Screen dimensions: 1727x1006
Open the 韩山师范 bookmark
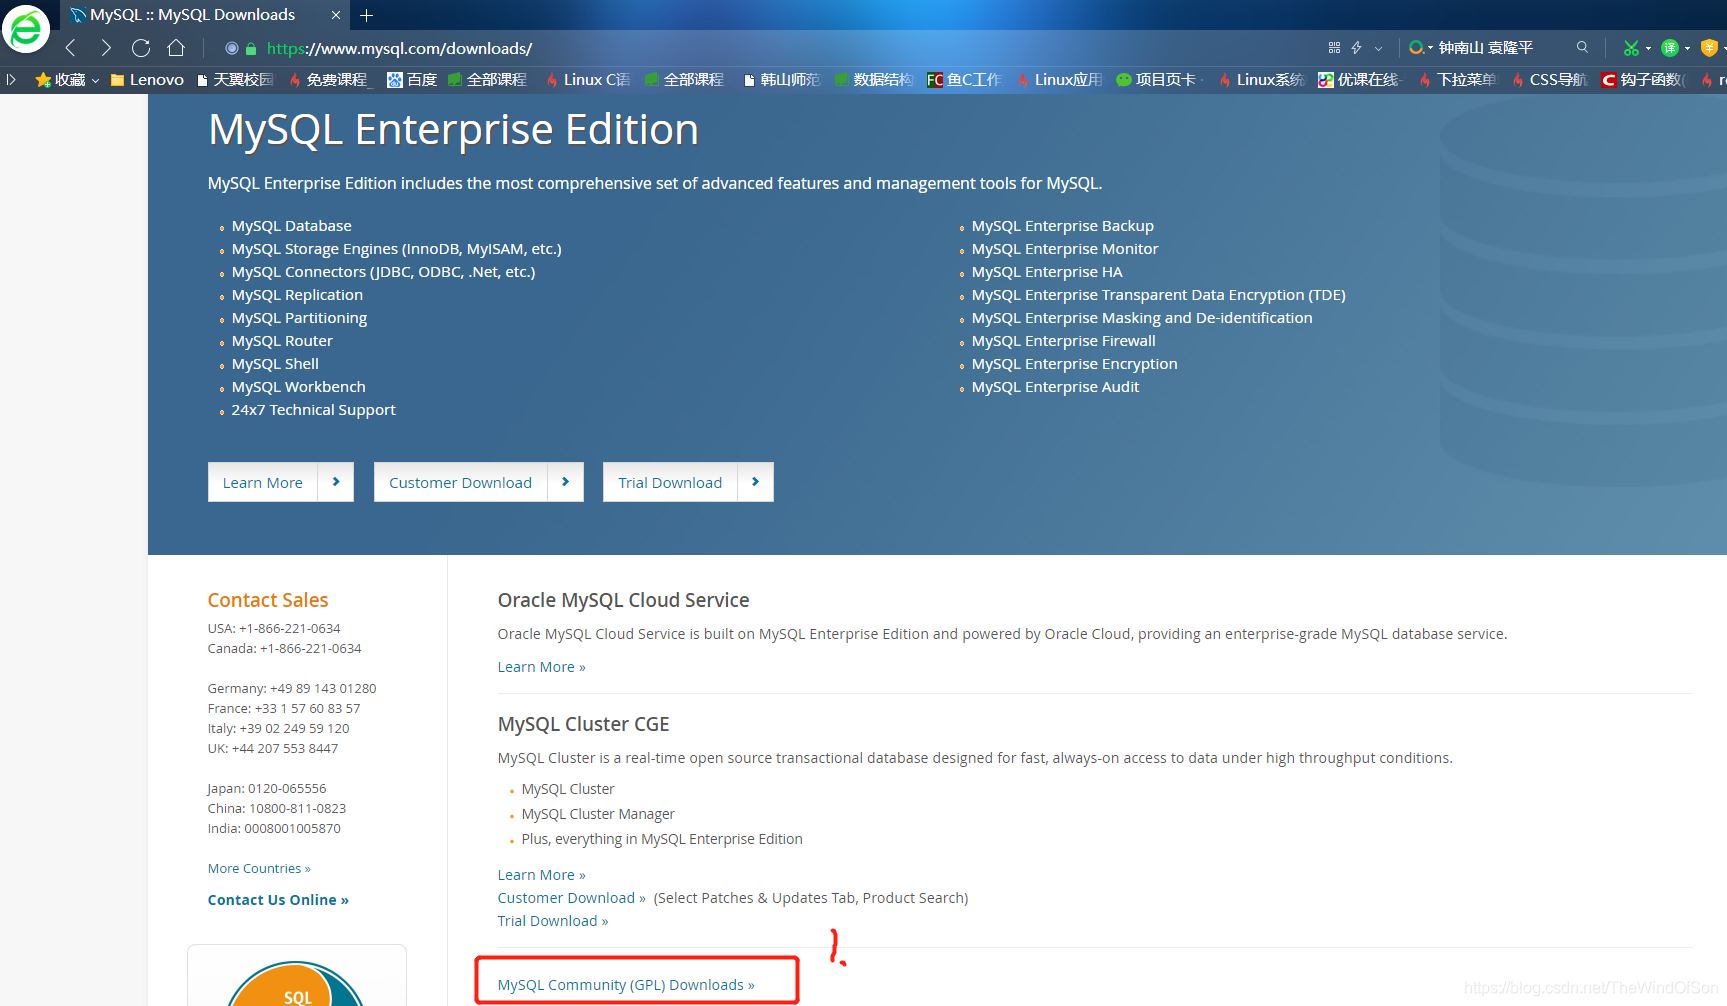(782, 79)
